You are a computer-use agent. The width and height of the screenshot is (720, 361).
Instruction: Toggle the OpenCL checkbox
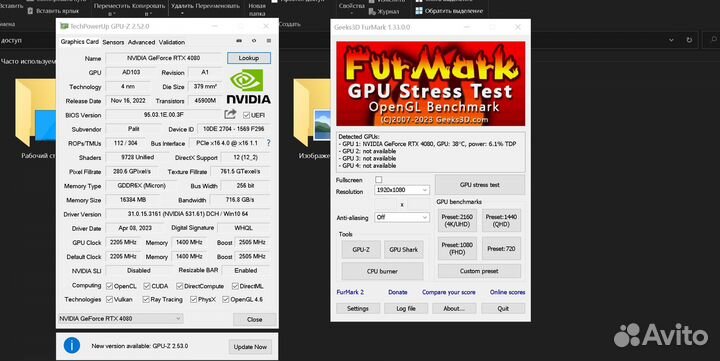pos(109,286)
